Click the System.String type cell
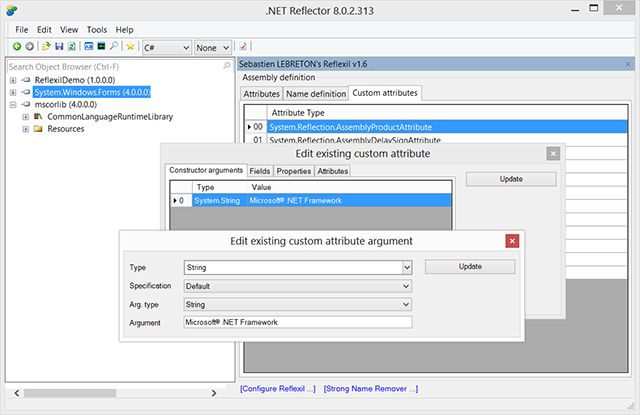Image resolution: width=640 pixels, height=415 pixels. (220, 200)
